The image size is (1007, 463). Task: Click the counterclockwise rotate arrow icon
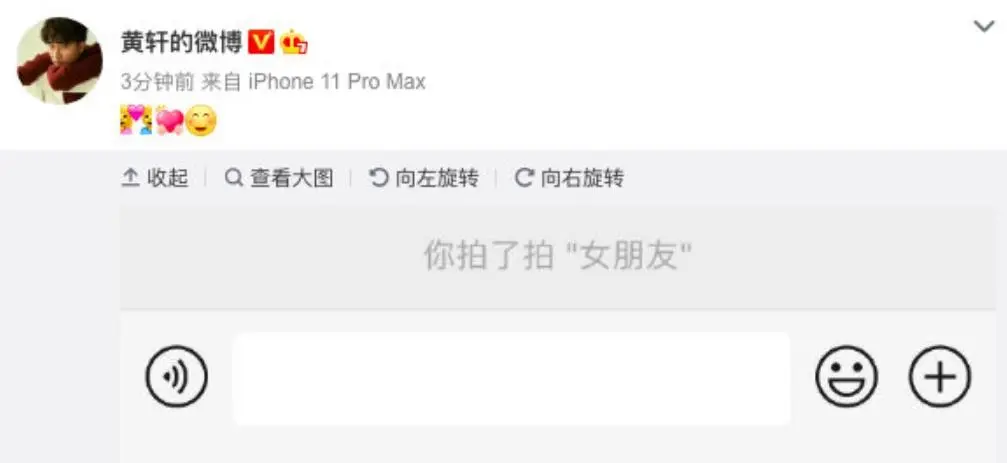click(379, 177)
